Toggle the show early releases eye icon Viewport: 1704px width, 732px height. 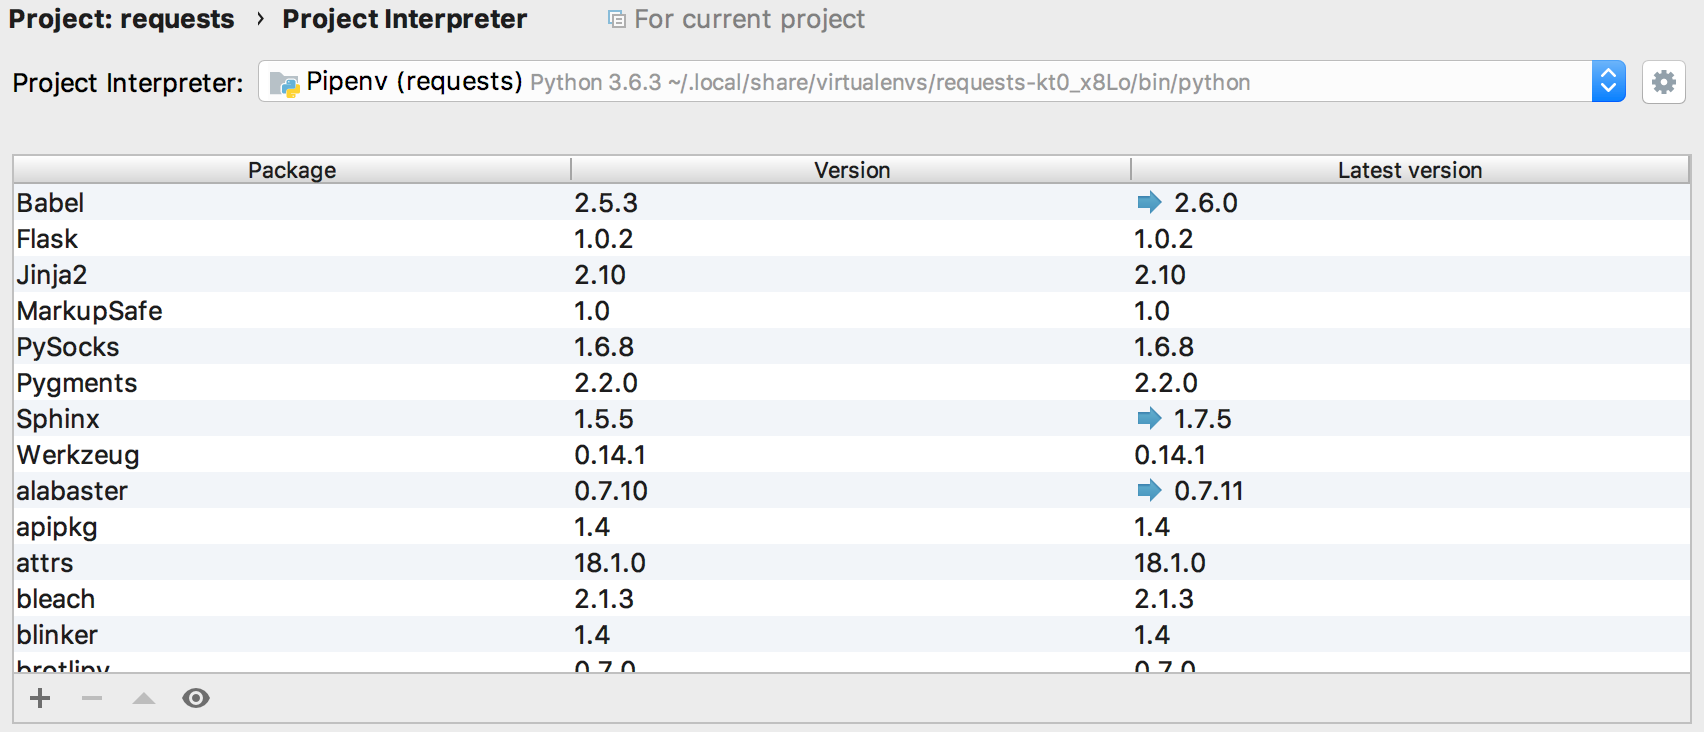point(196,698)
